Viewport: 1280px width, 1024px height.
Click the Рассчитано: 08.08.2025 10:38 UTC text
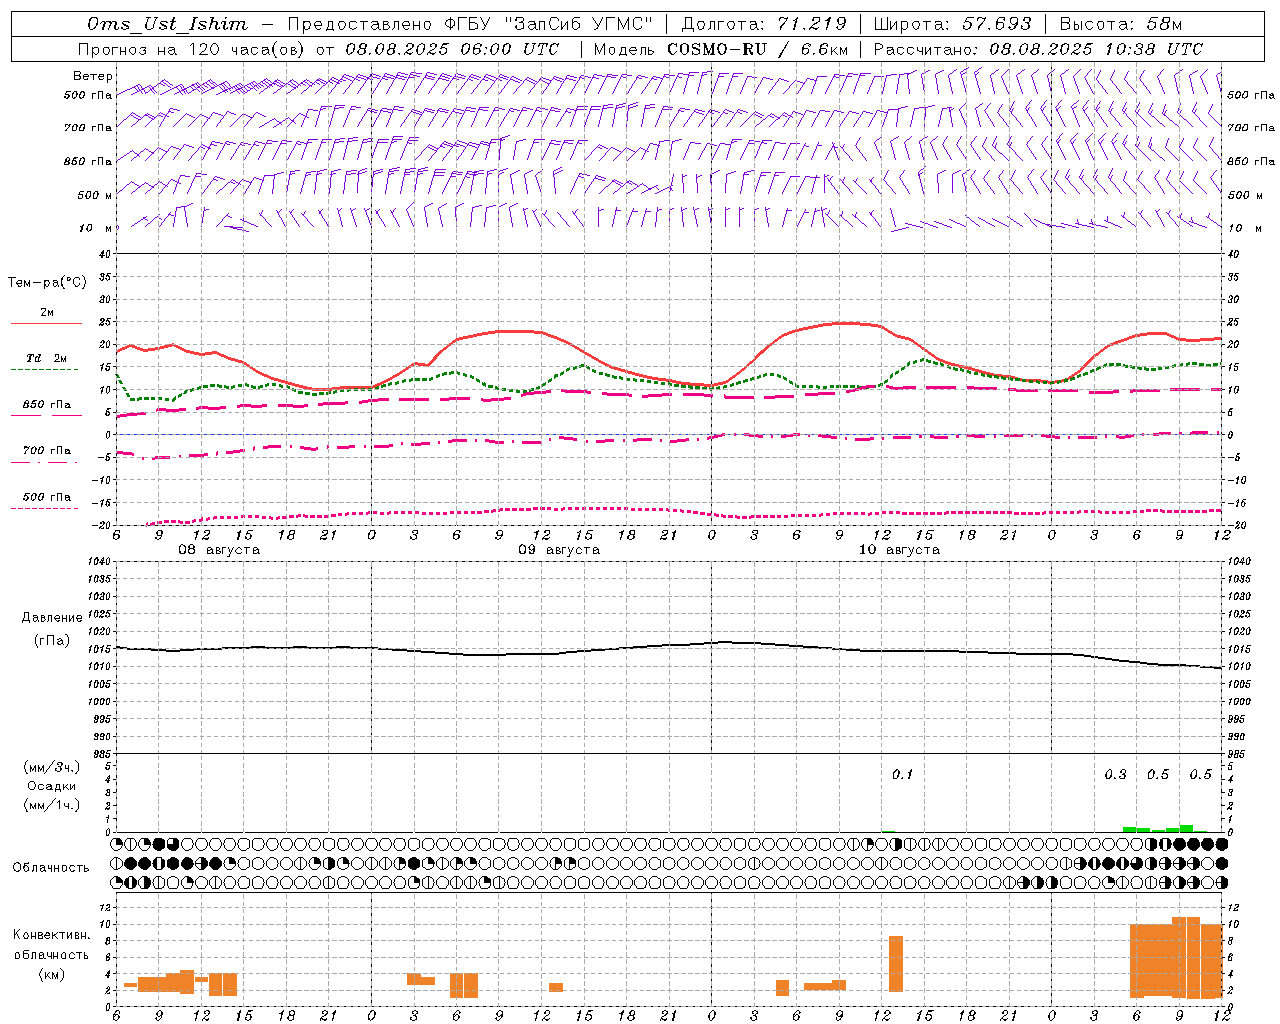point(1038,49)
